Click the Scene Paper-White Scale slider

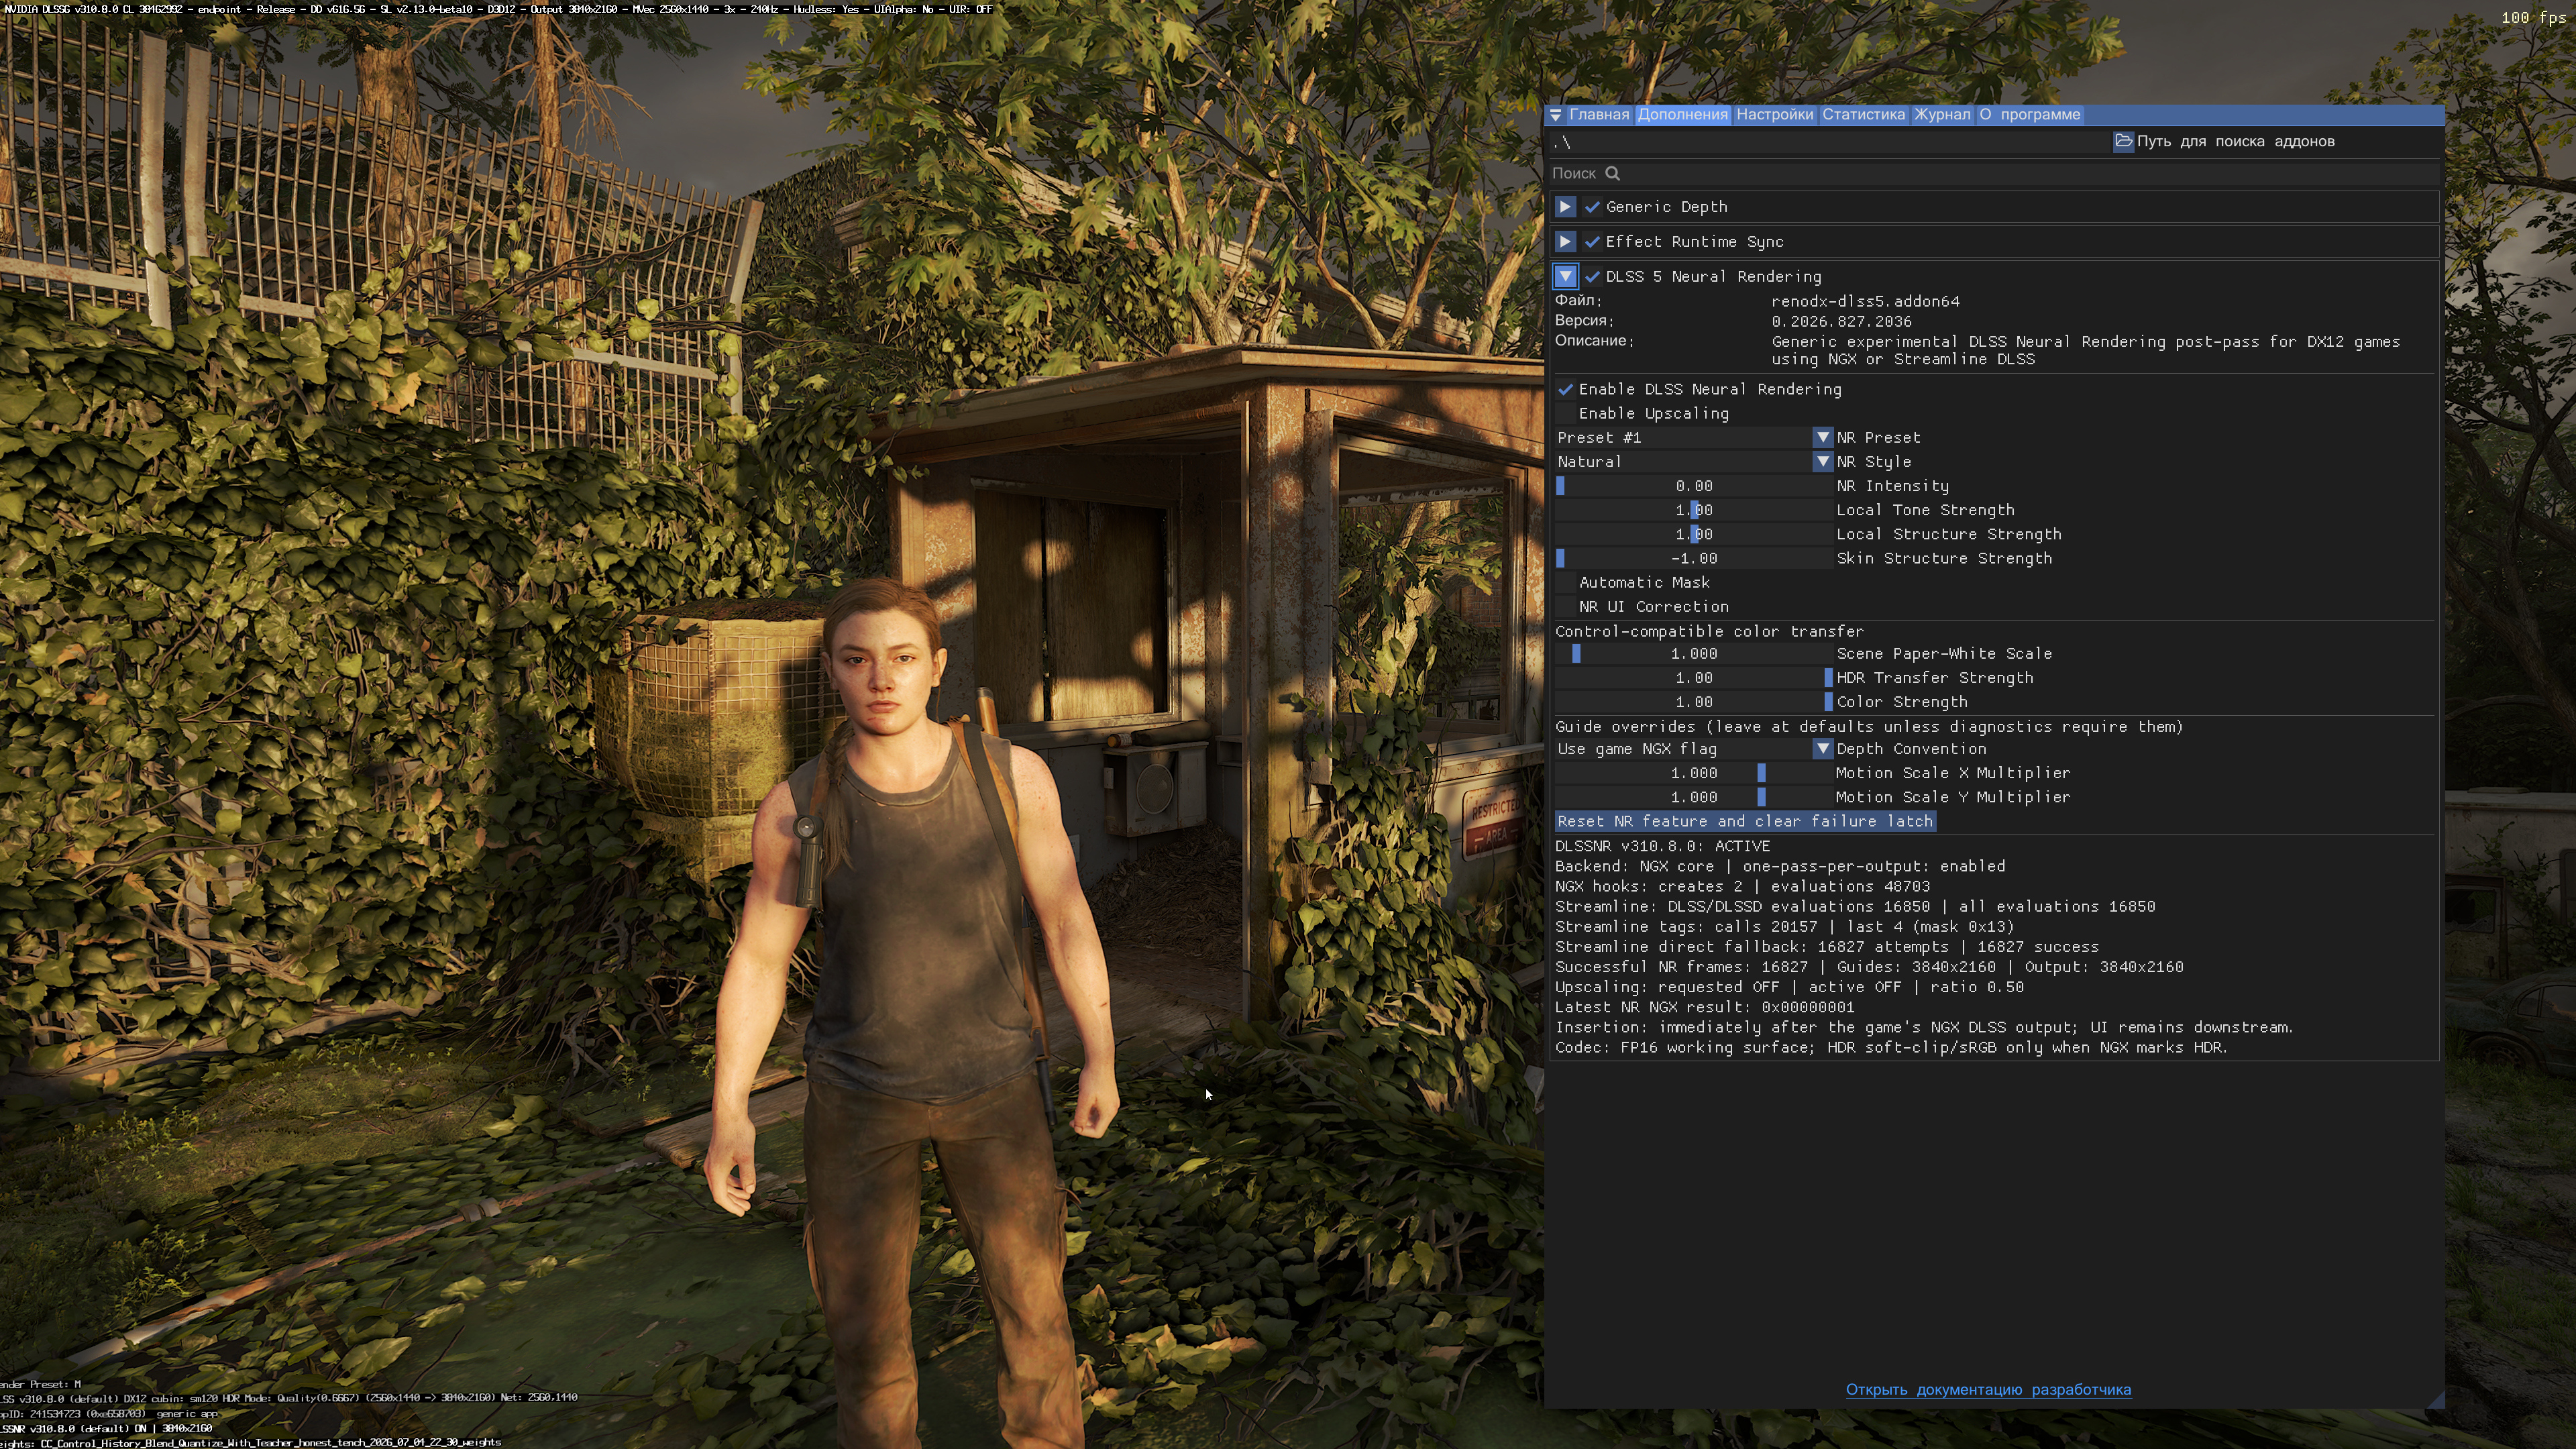(x=1693, y=653)
